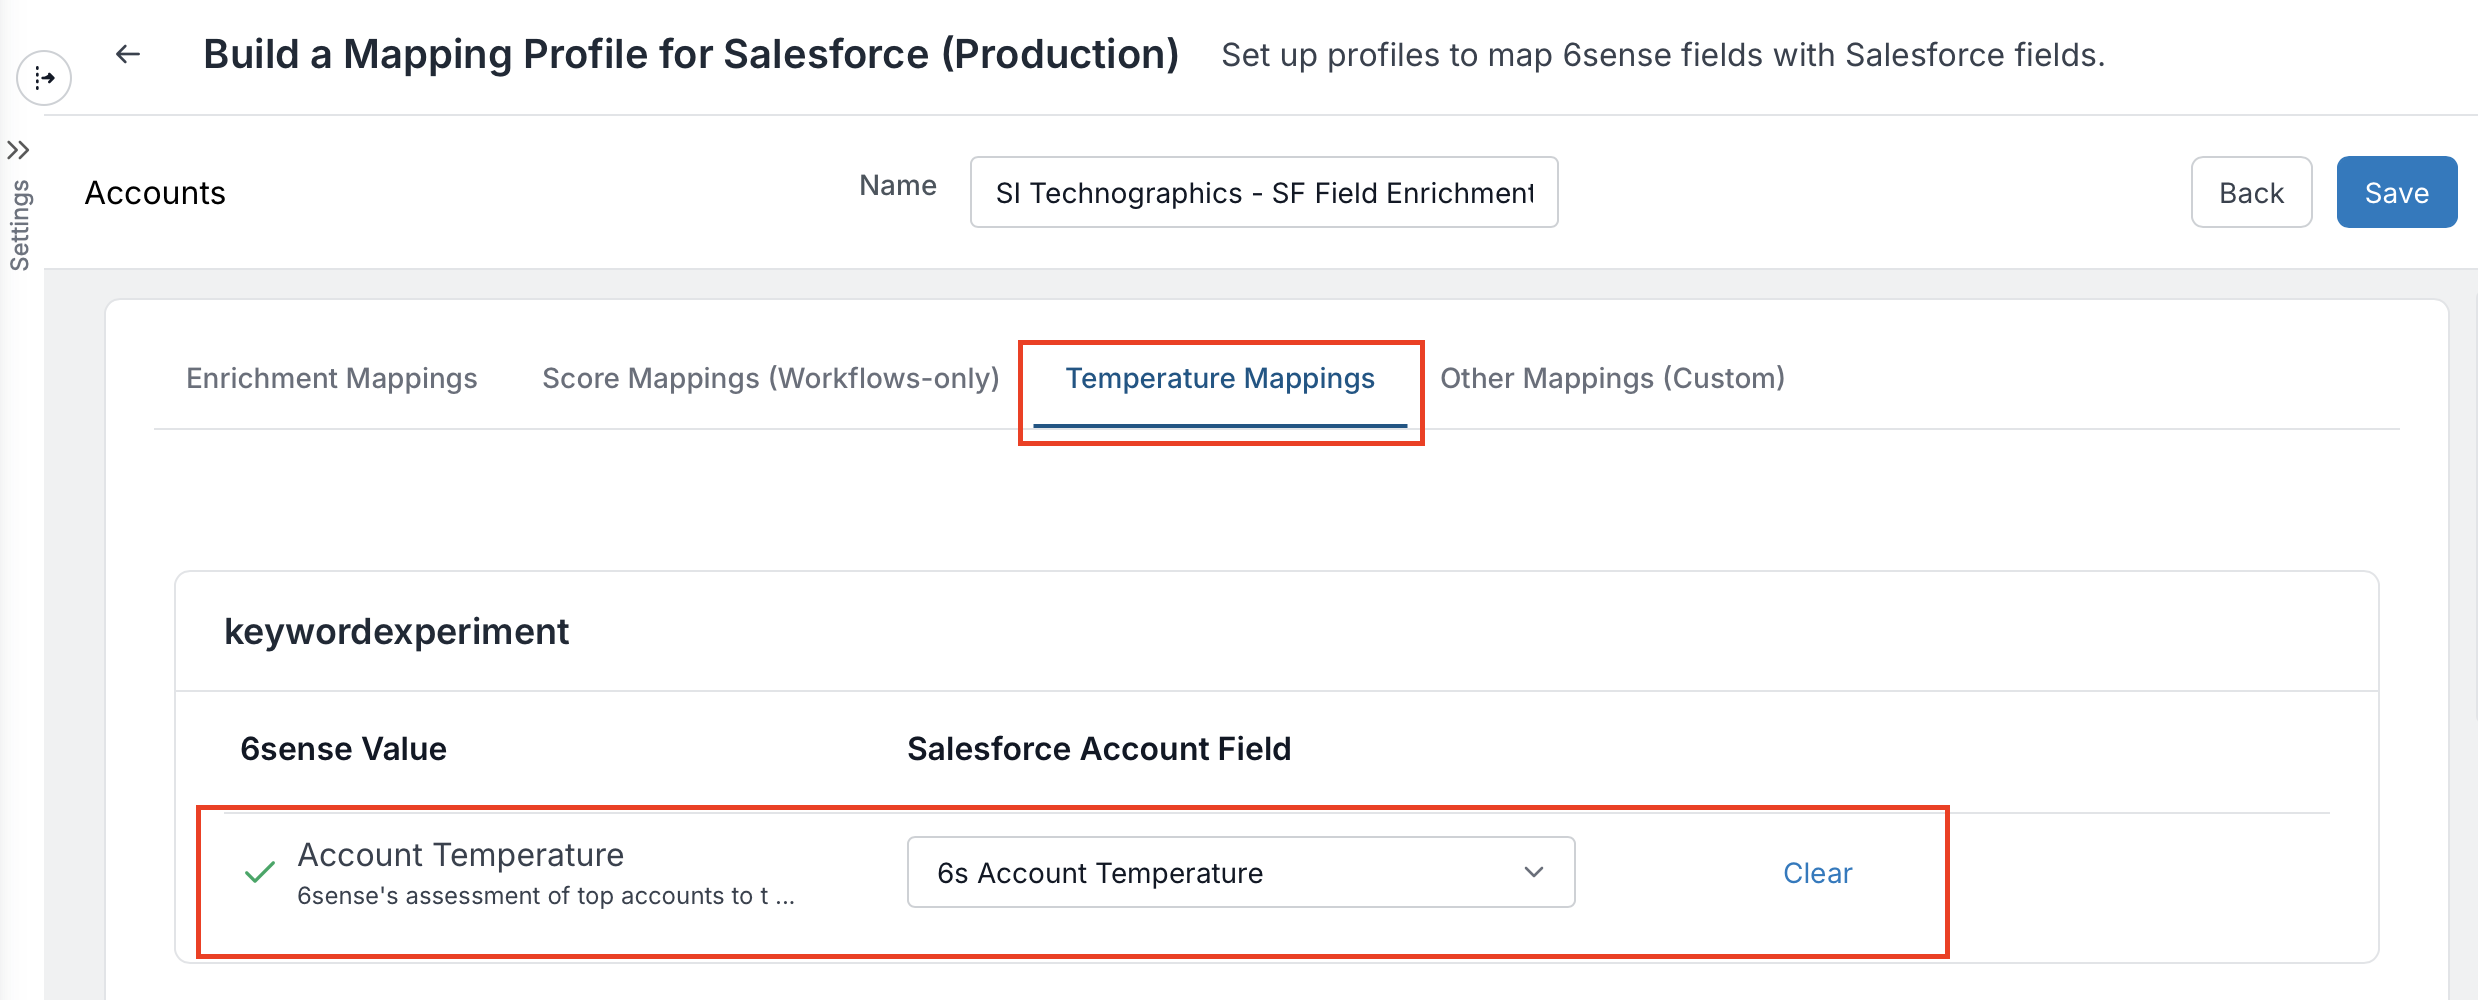Expand the Settings panel double chevron
The image size is (2478, 1000).
click(18, 150)
